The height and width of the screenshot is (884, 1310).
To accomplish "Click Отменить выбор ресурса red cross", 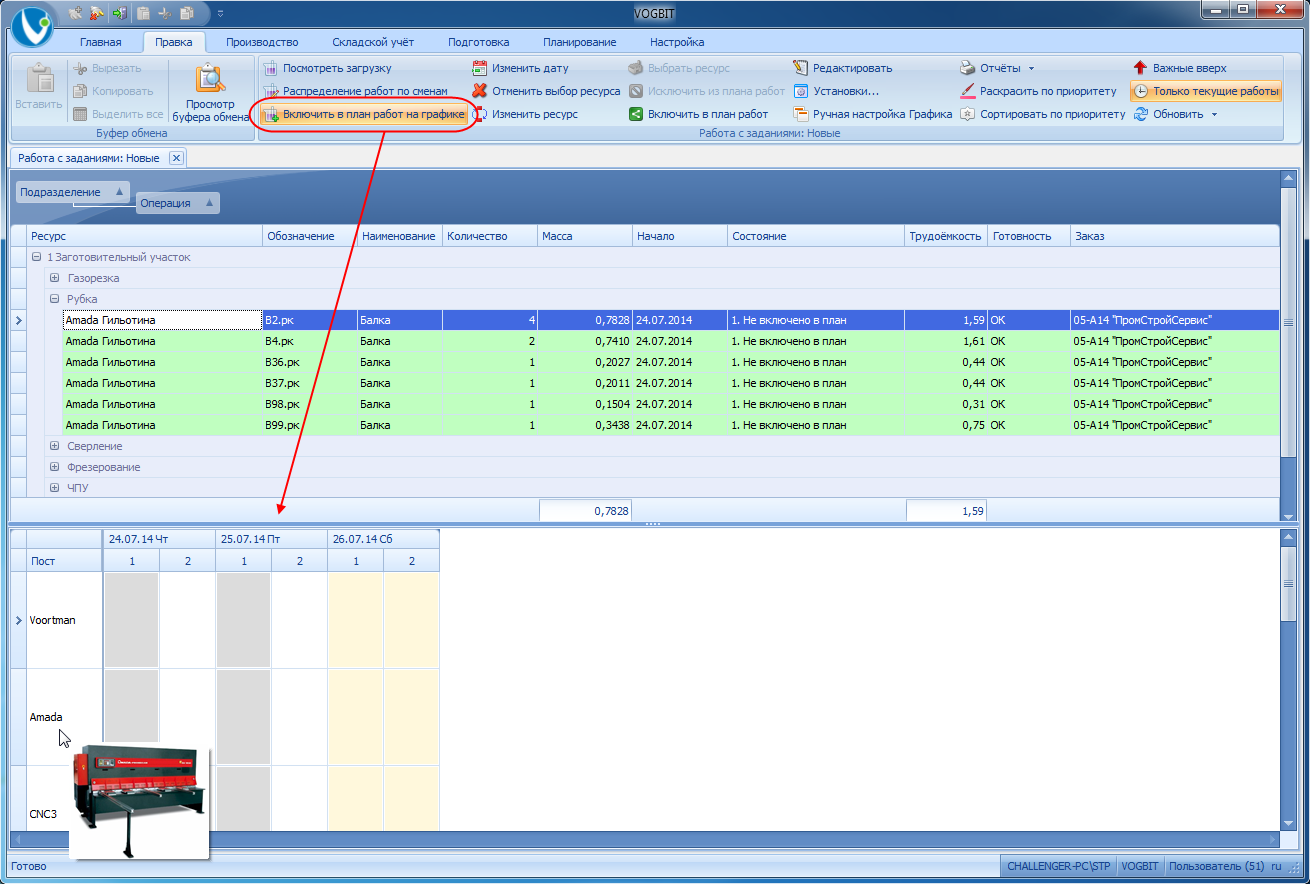I will click(x=480, y=91).
